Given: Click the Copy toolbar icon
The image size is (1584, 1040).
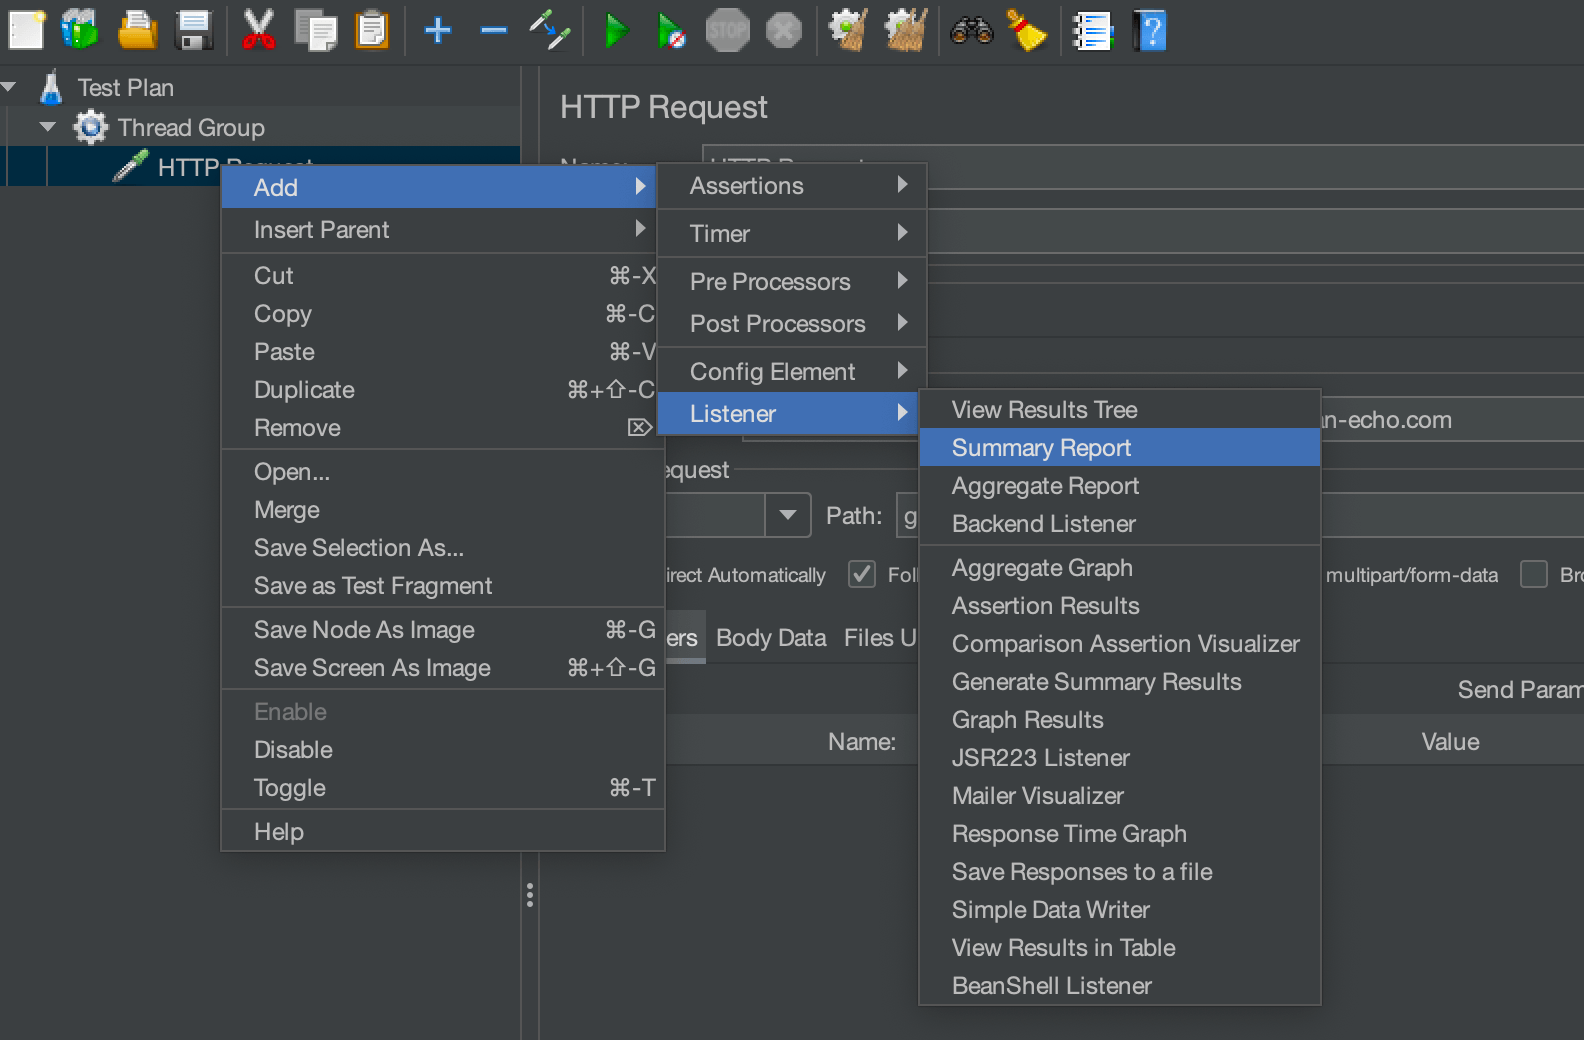Looking at the screenshot, I should click(316, 30).
